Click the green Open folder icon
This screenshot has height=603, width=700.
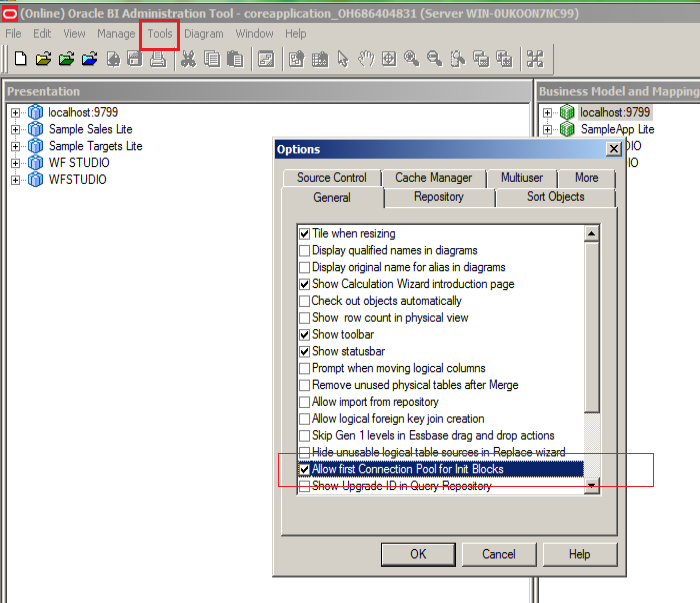pyautogui.click(x=67, y=58)
